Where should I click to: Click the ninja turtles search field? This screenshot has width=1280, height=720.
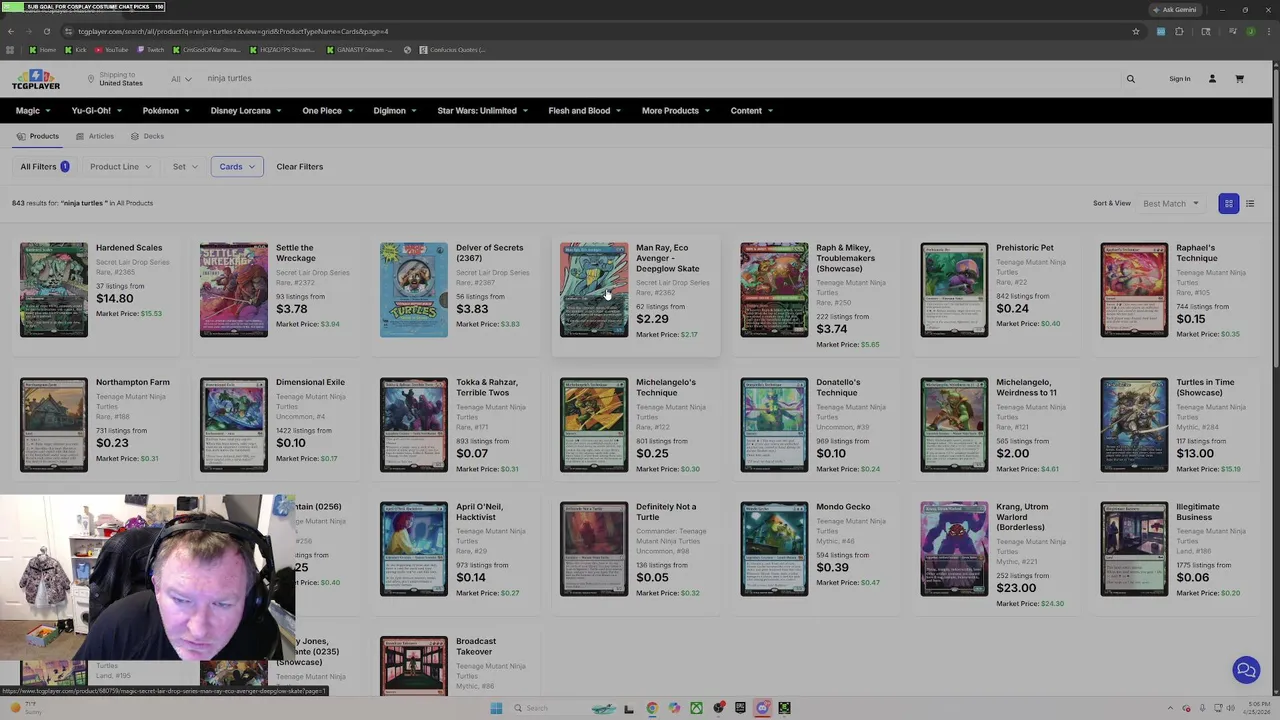660,79
